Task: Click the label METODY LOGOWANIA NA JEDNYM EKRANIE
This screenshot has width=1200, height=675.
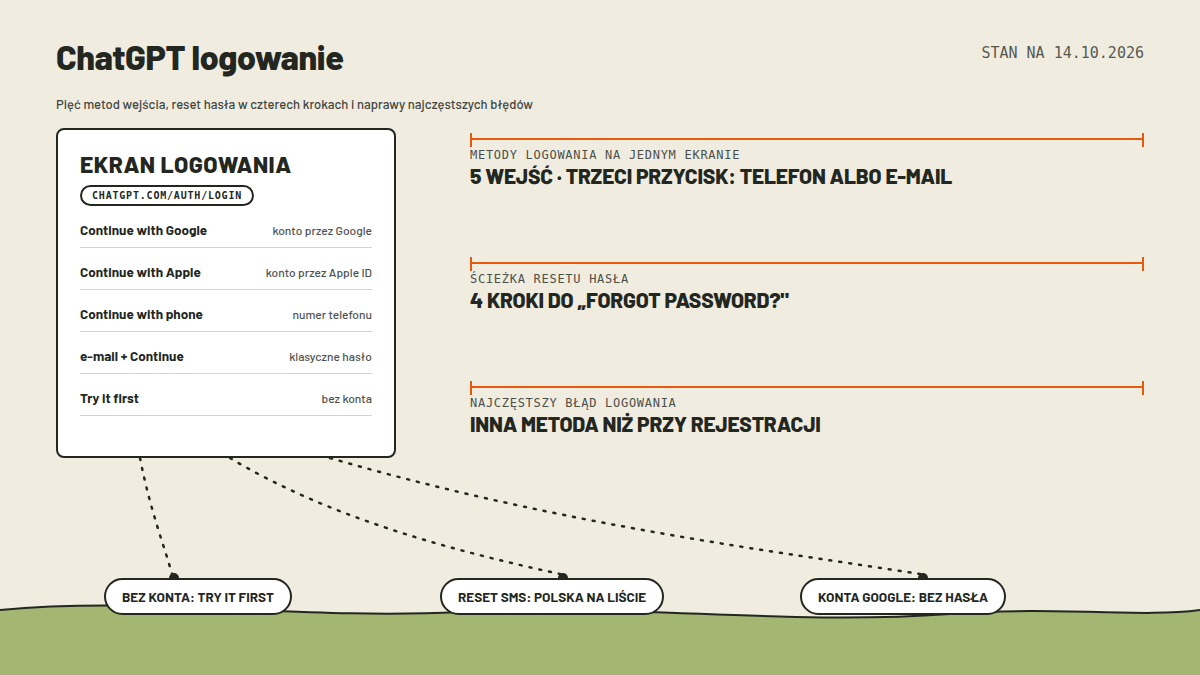Action: (605, 155)
